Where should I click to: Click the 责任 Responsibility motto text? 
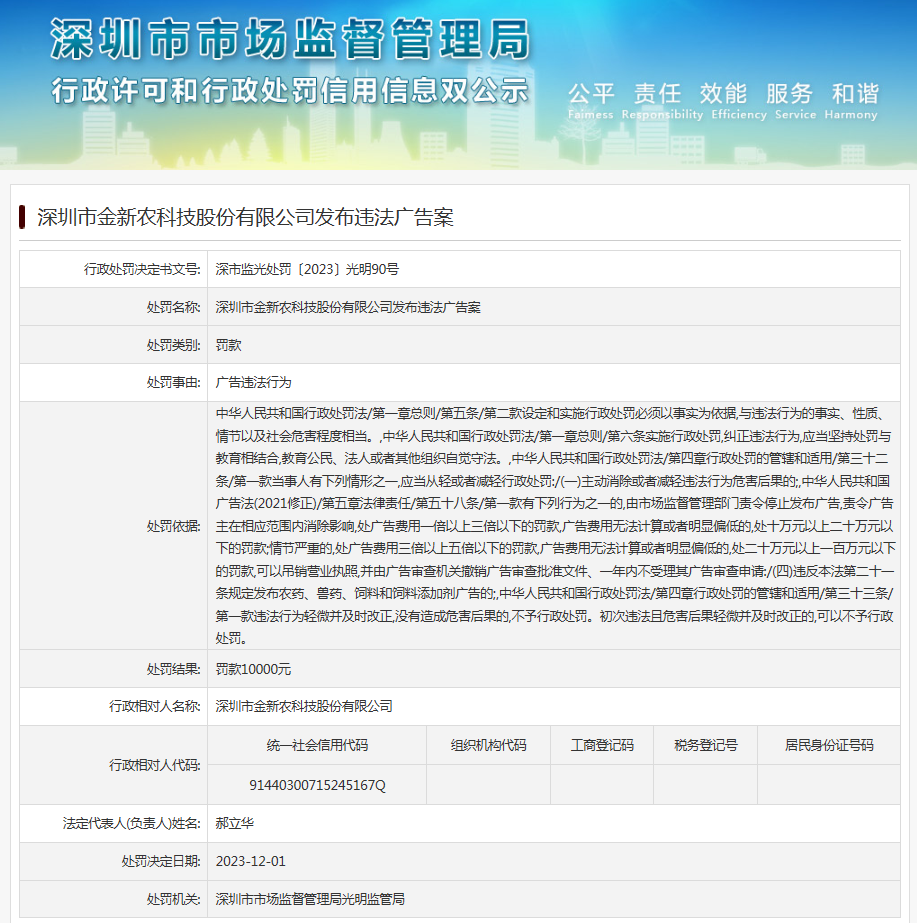click(x=662, y=101)
